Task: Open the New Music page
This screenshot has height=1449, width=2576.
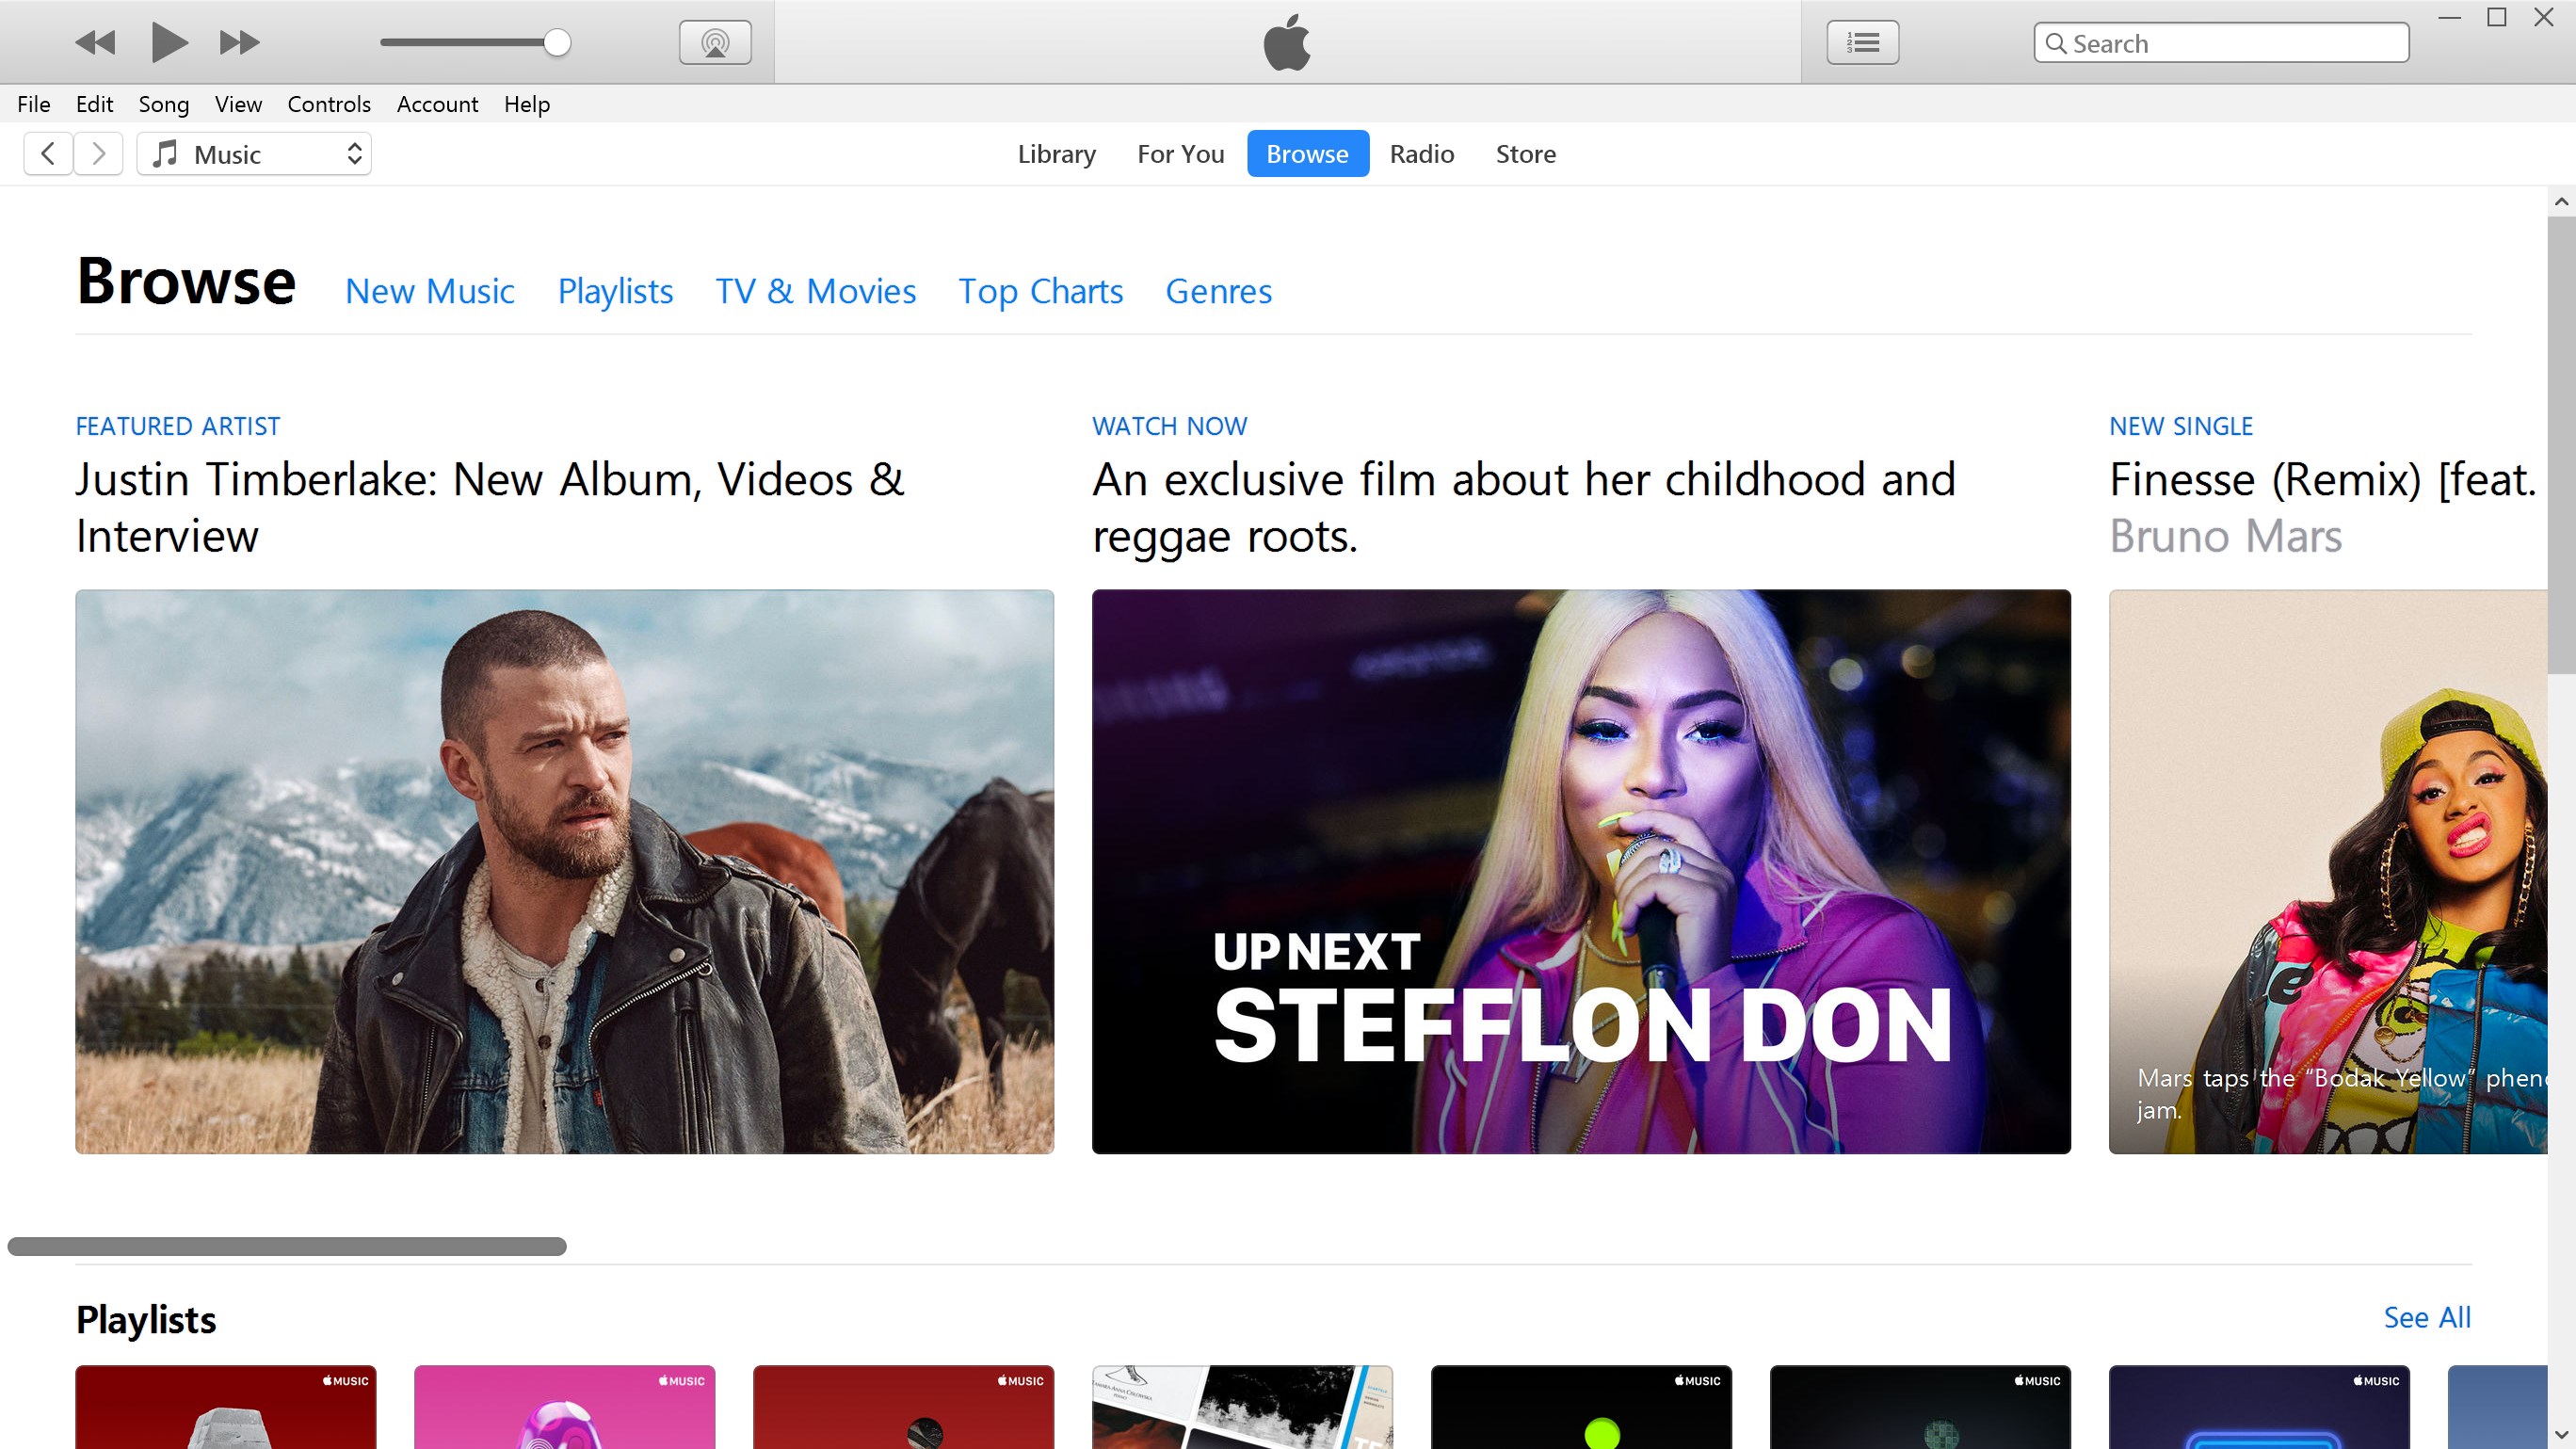Action: coord(429,291)
